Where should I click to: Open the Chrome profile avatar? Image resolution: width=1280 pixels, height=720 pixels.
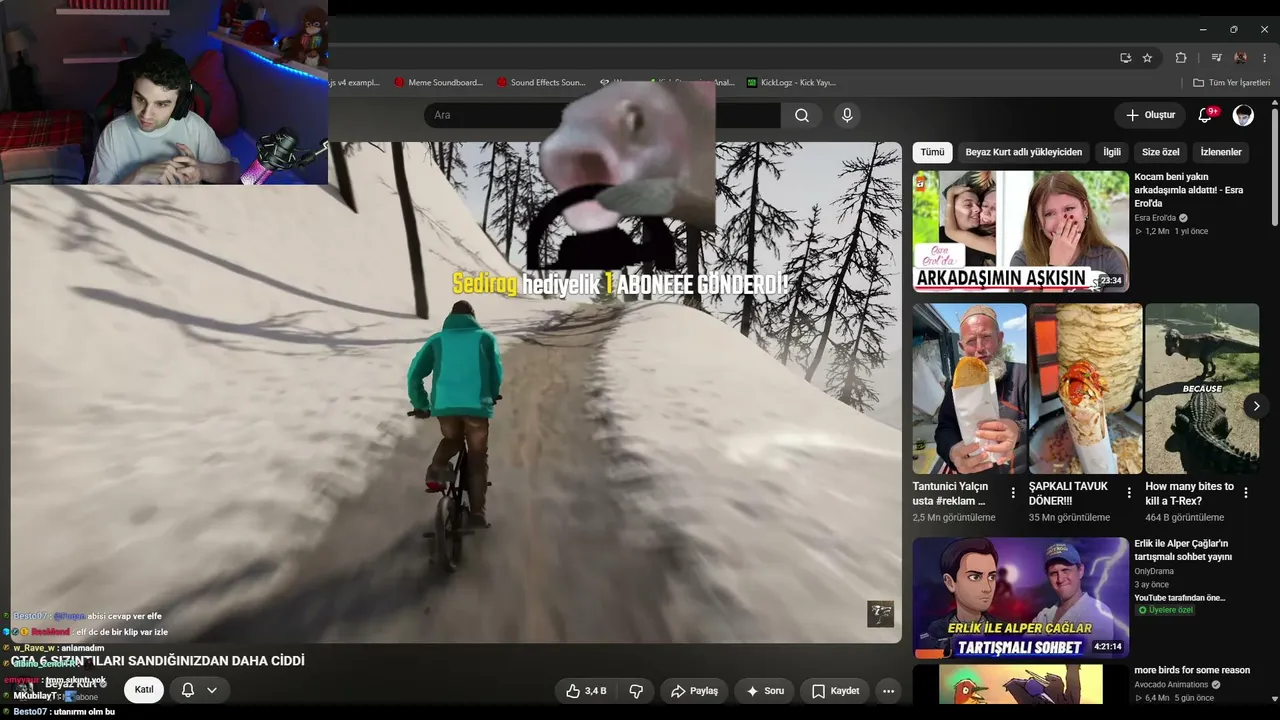[x=1241, y=58]
